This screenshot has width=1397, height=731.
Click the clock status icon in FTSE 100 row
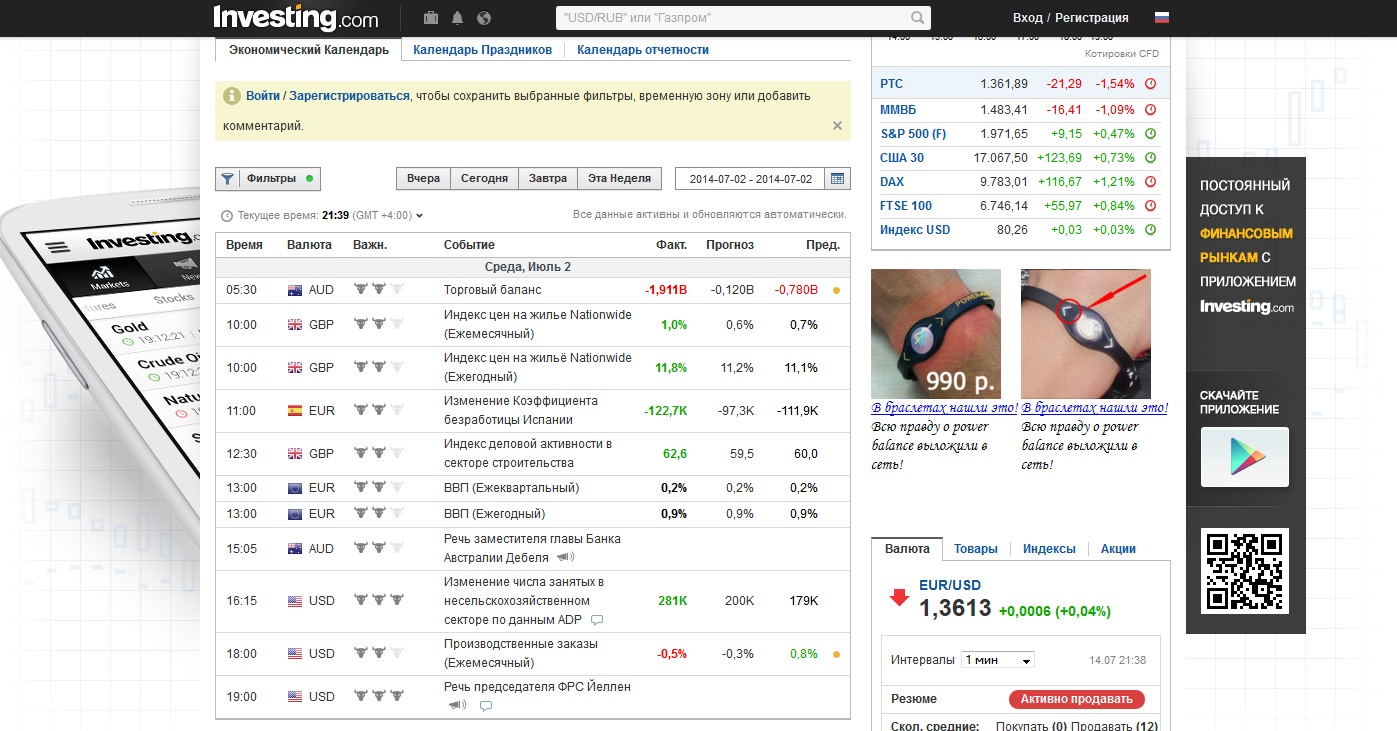pos(1150,206)
